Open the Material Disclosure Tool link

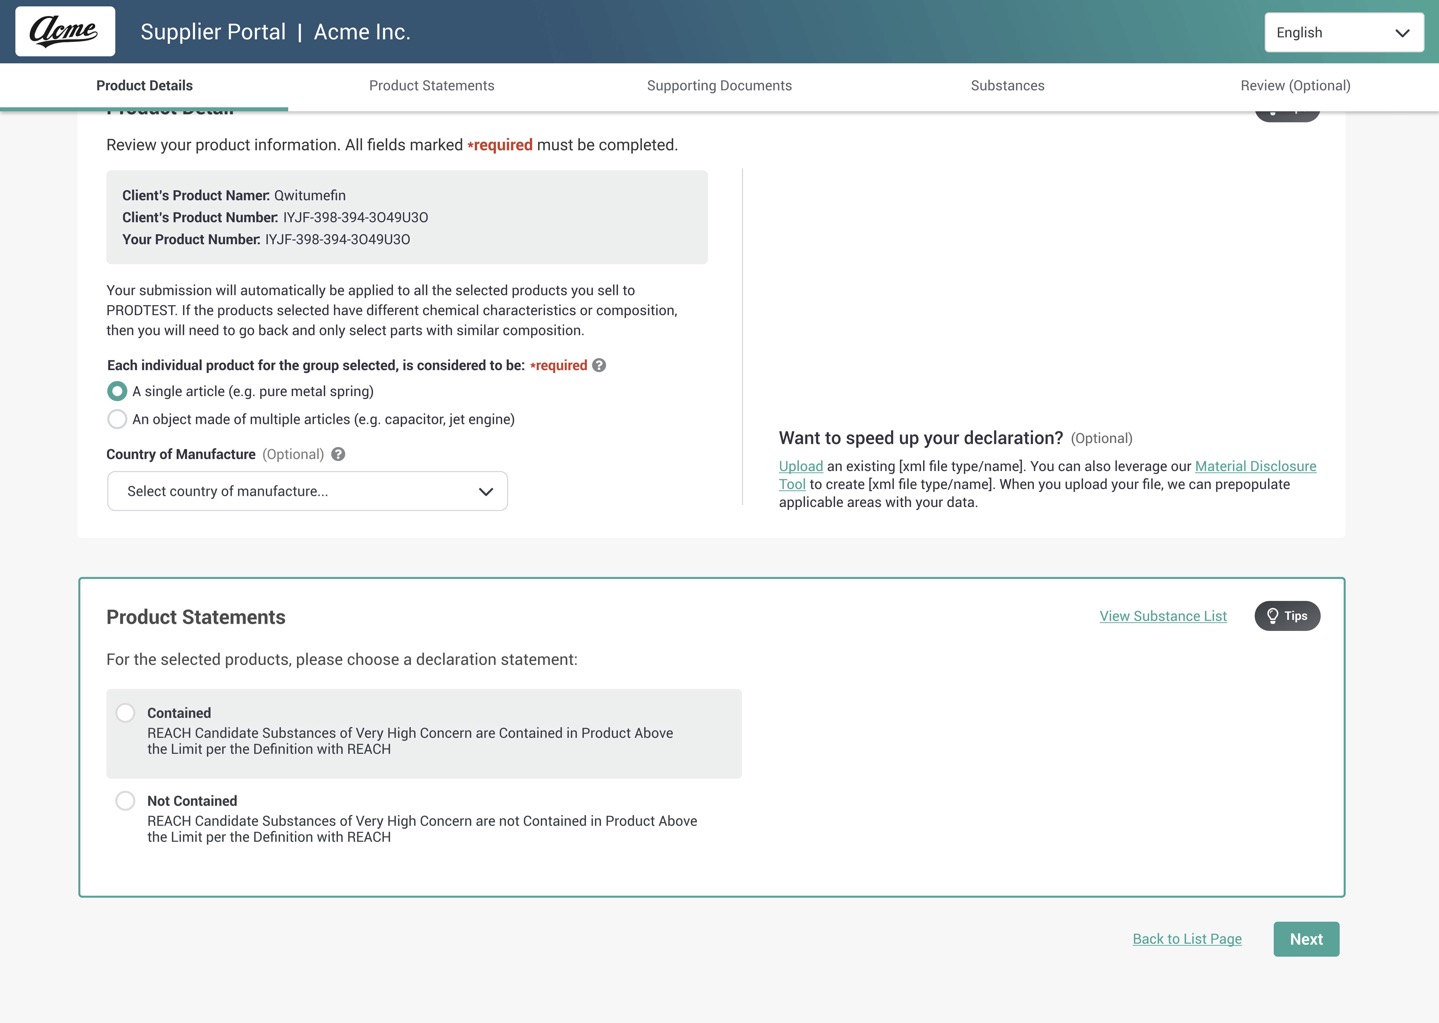click(1255, 466)
